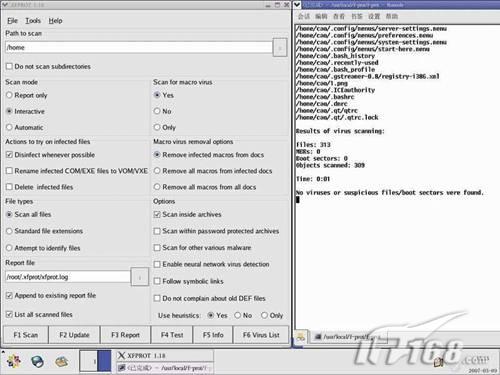This screenshot has width=500, height=375.
Task: Click the new terminal session icon
Action: click(300, 337)
